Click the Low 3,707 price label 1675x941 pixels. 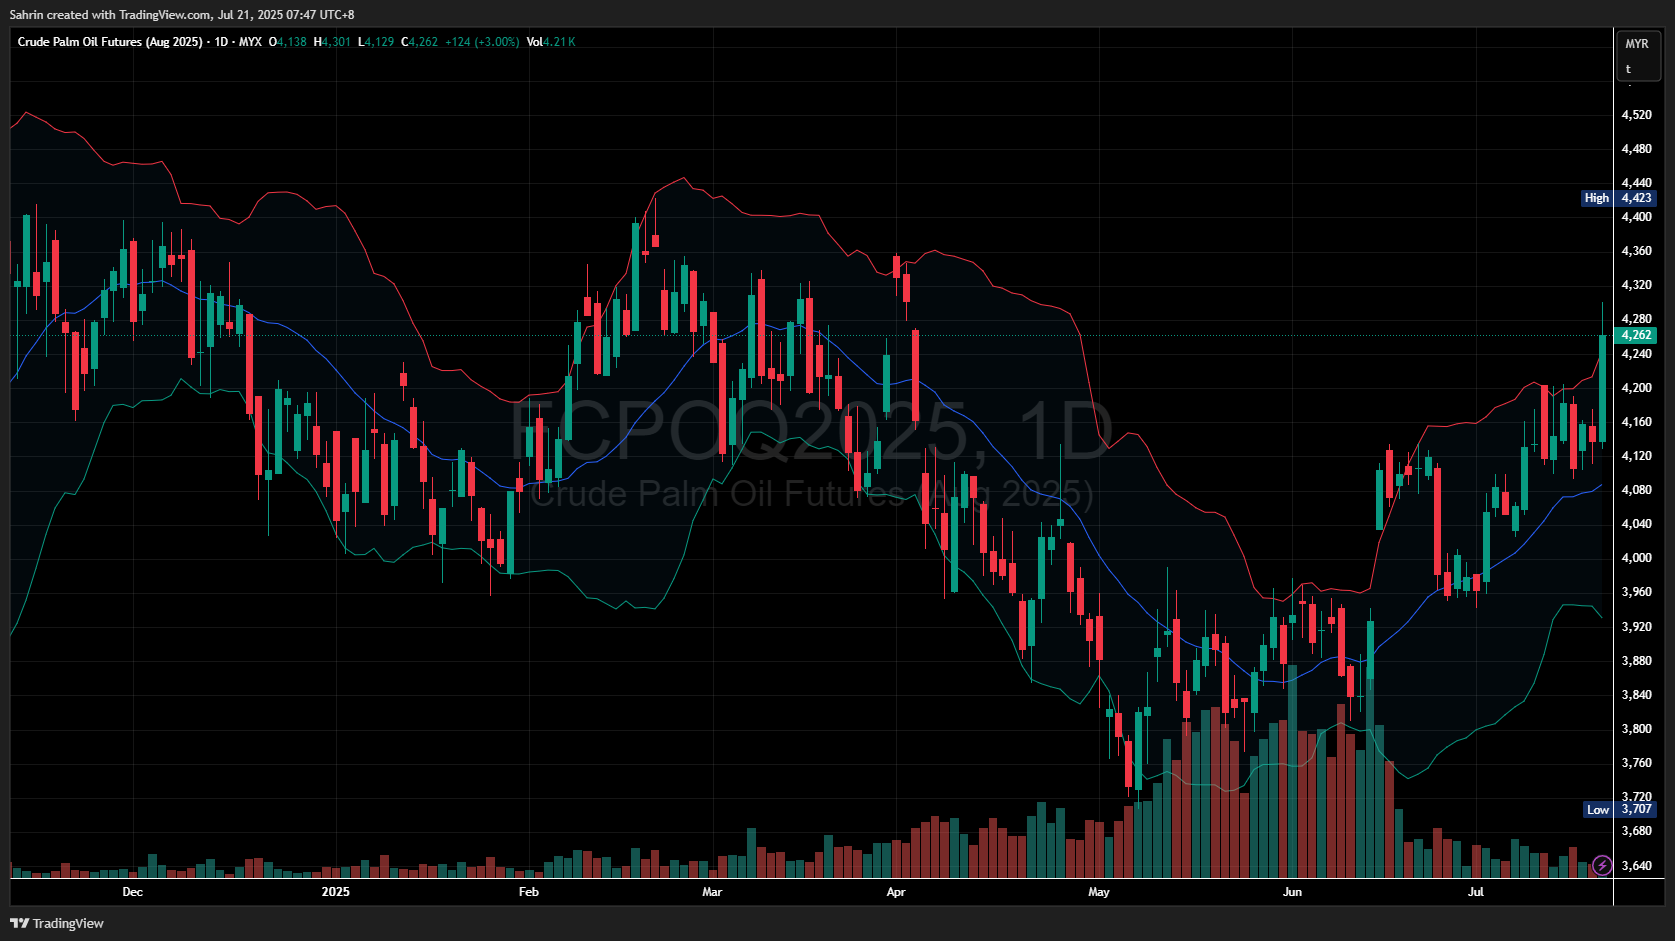pyautogui.click(x=1620, y=809)
